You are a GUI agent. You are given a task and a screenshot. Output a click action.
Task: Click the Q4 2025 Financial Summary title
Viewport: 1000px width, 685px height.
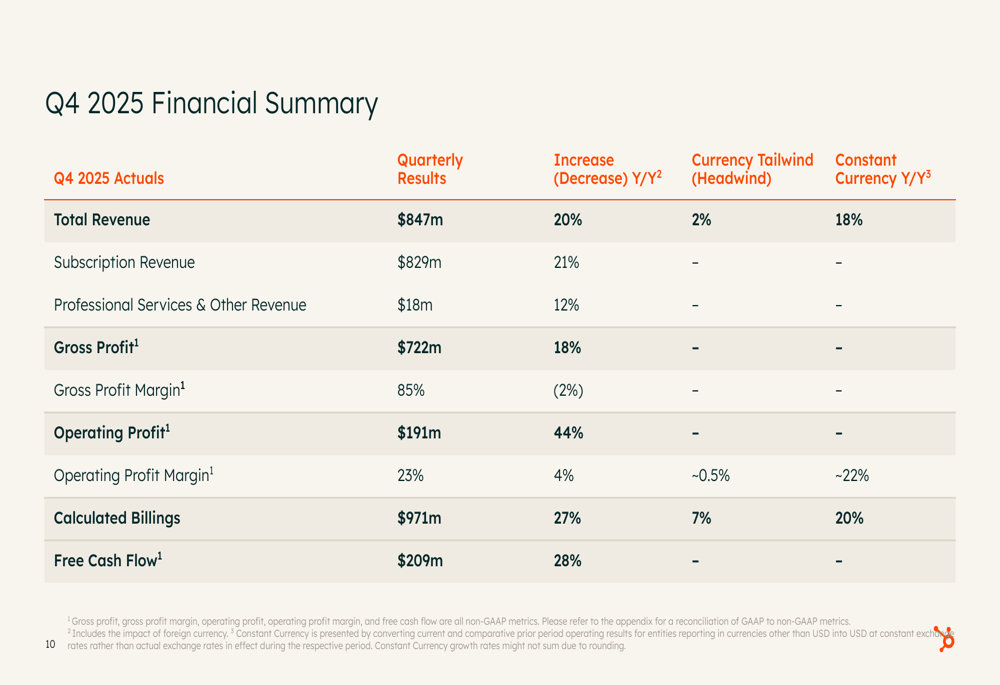tap(211, 104)
